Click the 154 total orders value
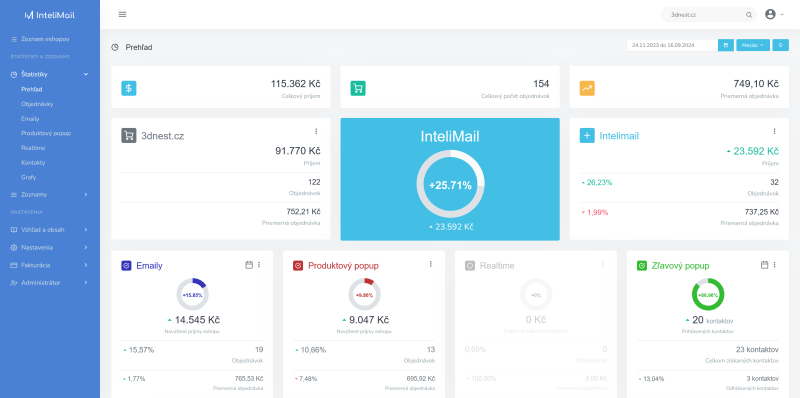800x398 pixels. (x=541, y=84)
